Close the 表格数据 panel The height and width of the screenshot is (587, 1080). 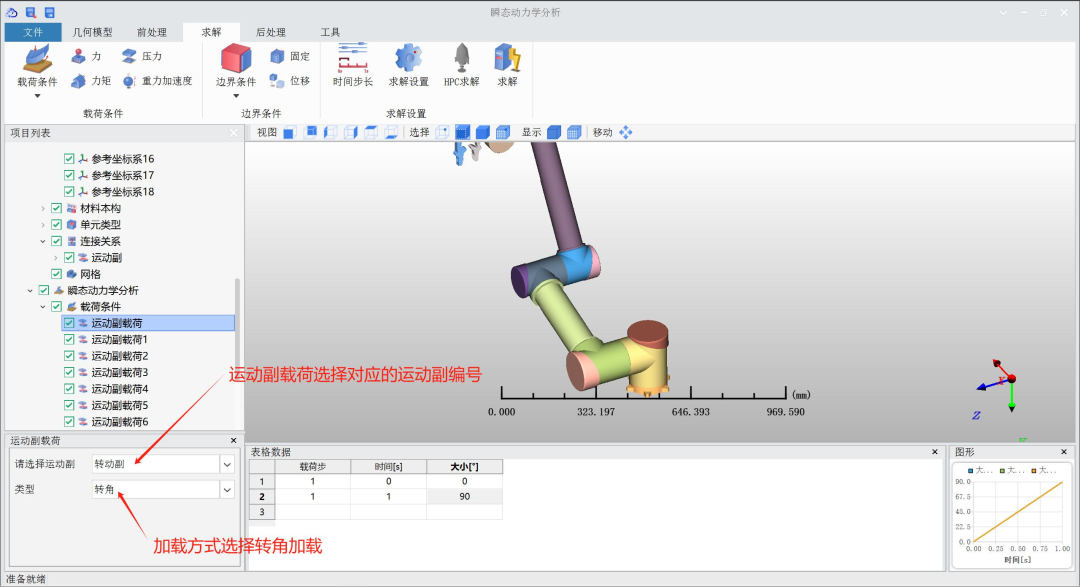pos(935,452)
